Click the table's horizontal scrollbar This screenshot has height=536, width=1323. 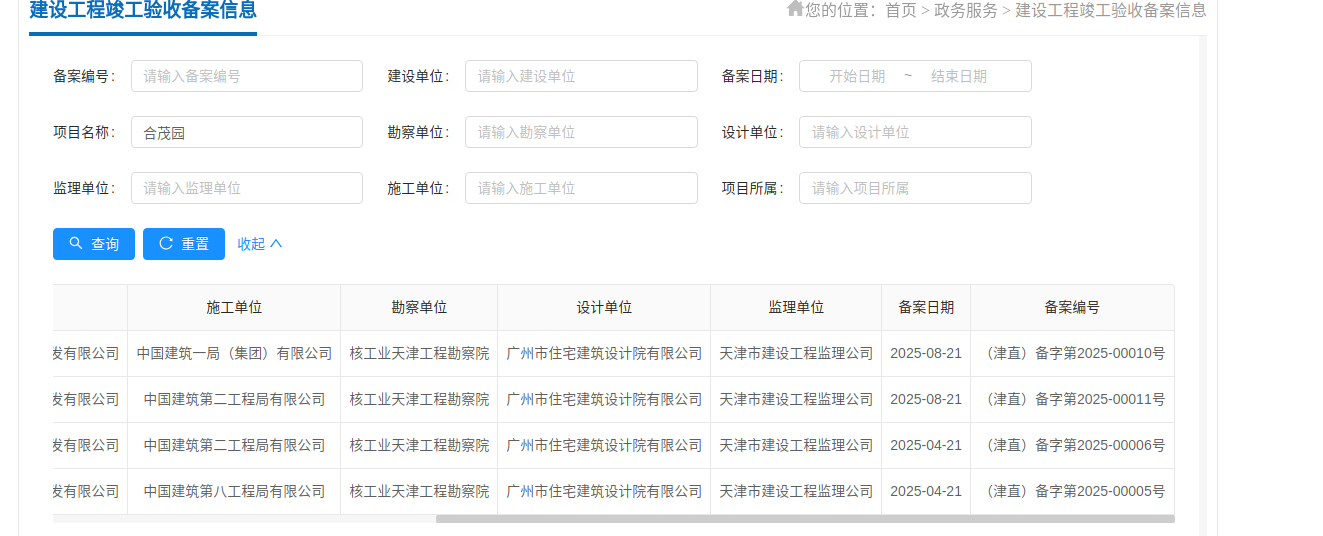(804, 519)
